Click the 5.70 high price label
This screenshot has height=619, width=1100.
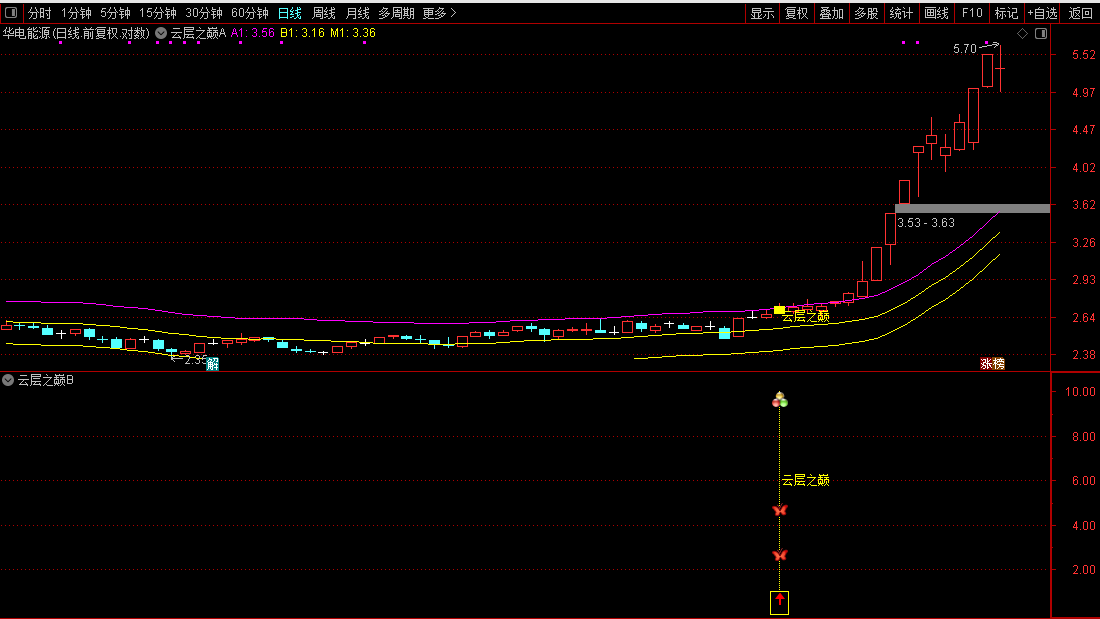[965, 48]
